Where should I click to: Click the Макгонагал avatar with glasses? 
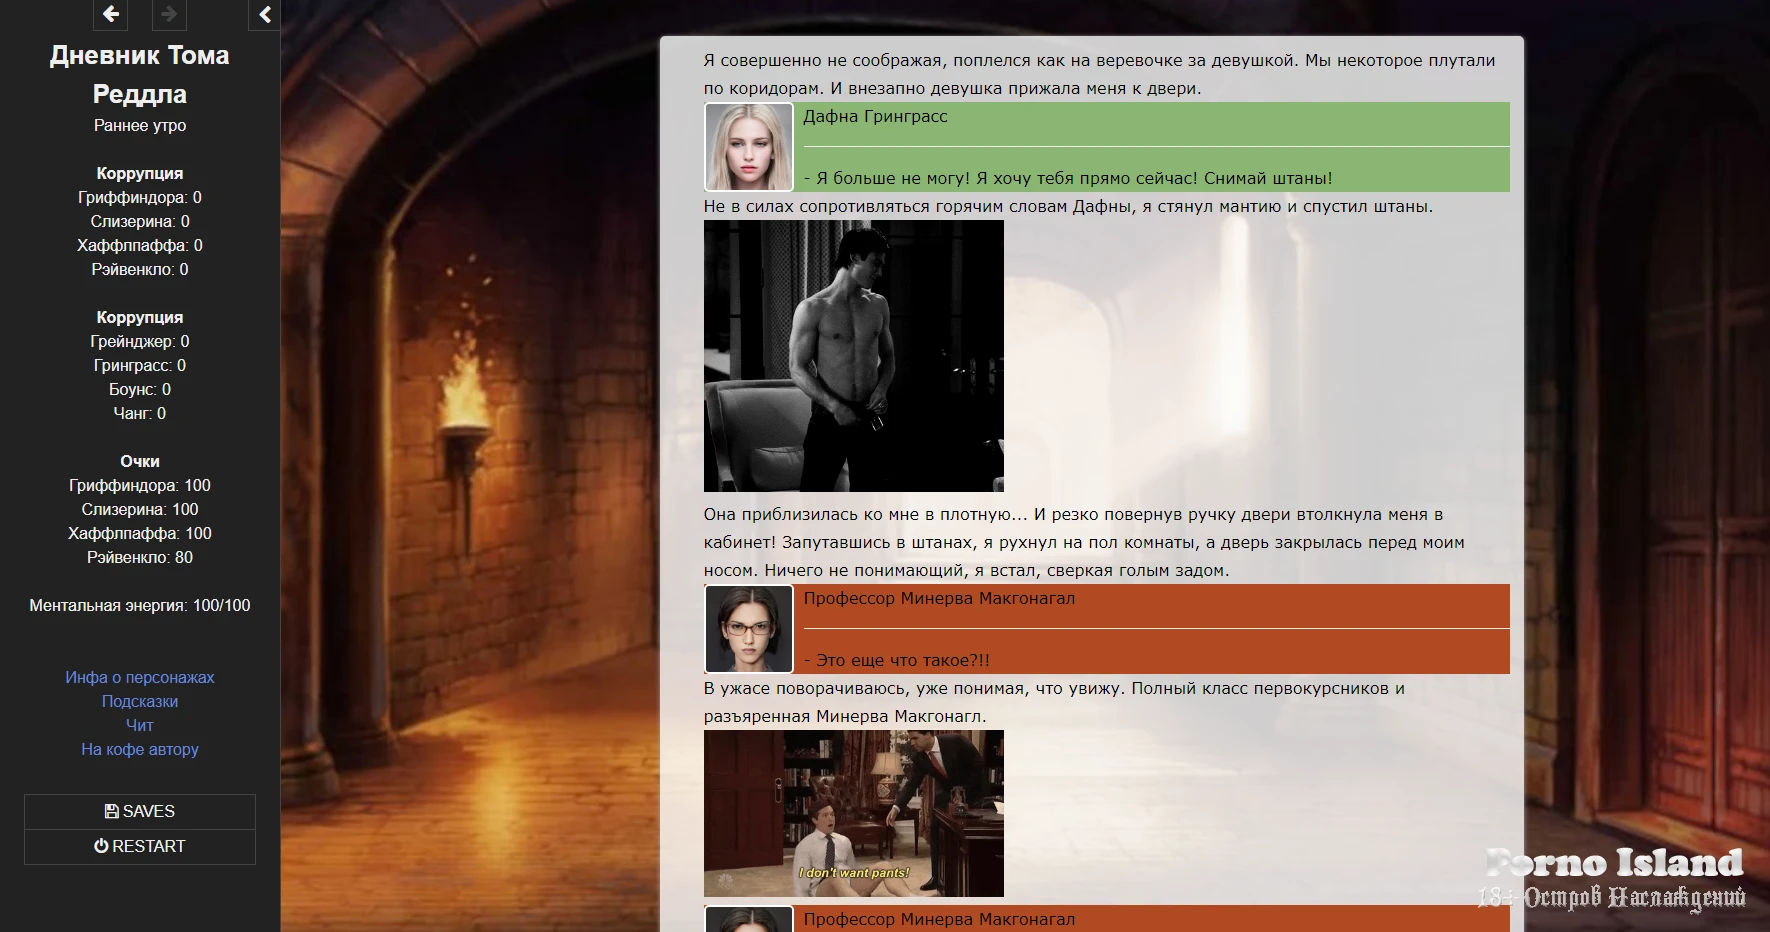[x=748, y=629]
